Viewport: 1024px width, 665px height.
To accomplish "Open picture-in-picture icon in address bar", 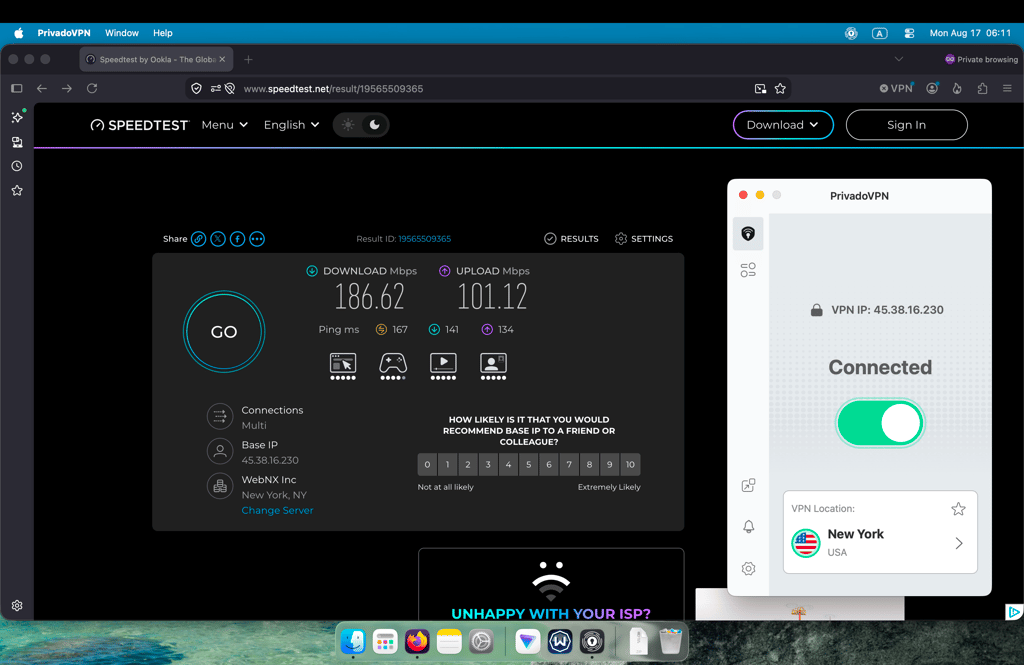I will coord(760,88).
